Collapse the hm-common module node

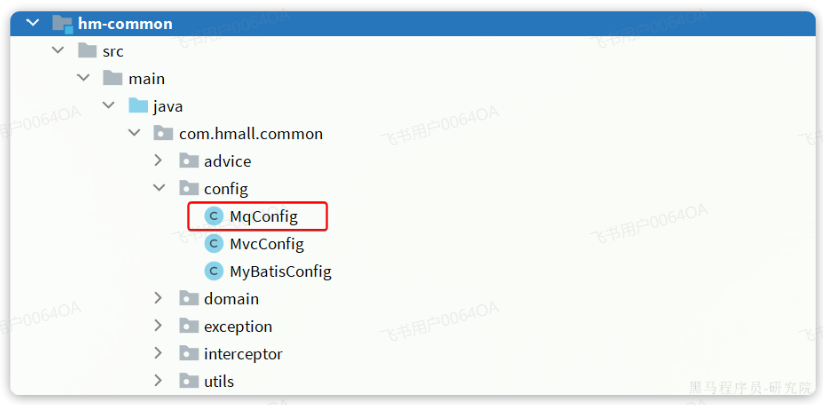point(33,24)
